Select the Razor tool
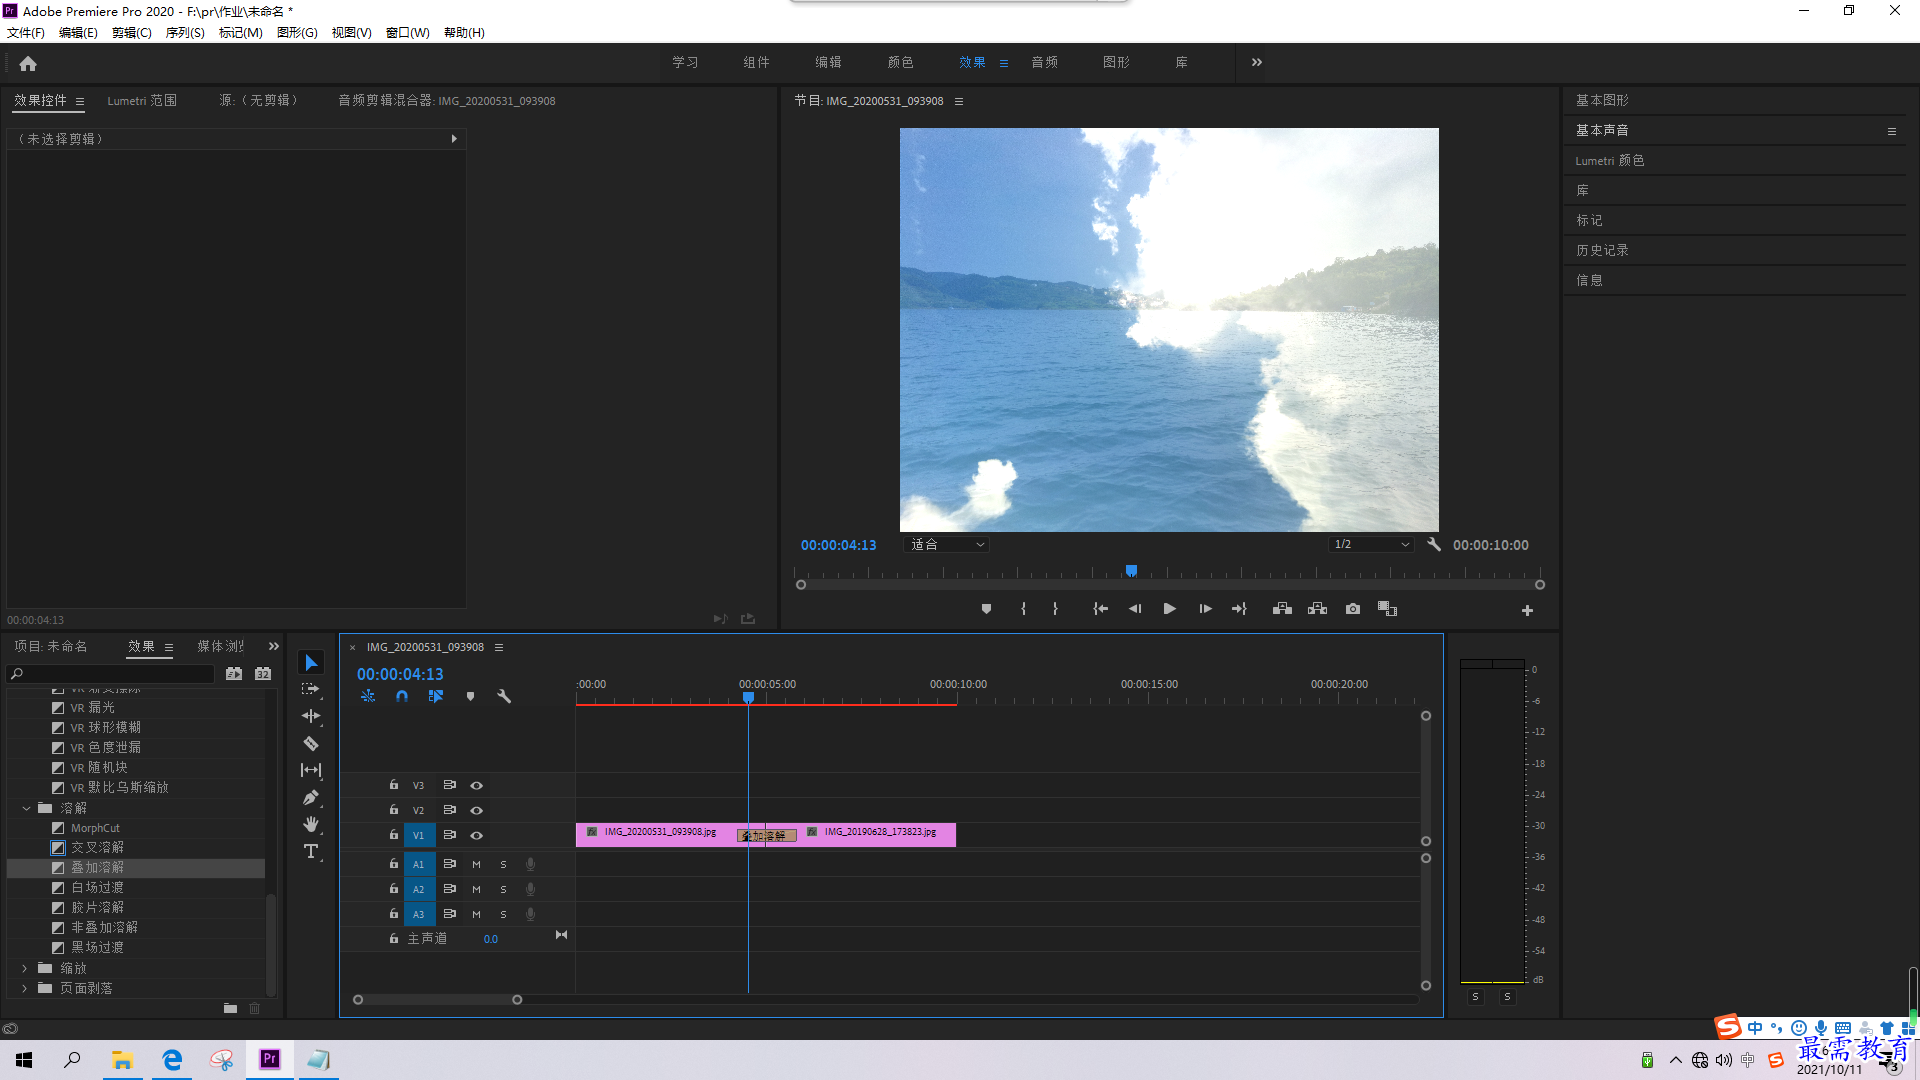Screen dimensions: 1920x1080 311,743
